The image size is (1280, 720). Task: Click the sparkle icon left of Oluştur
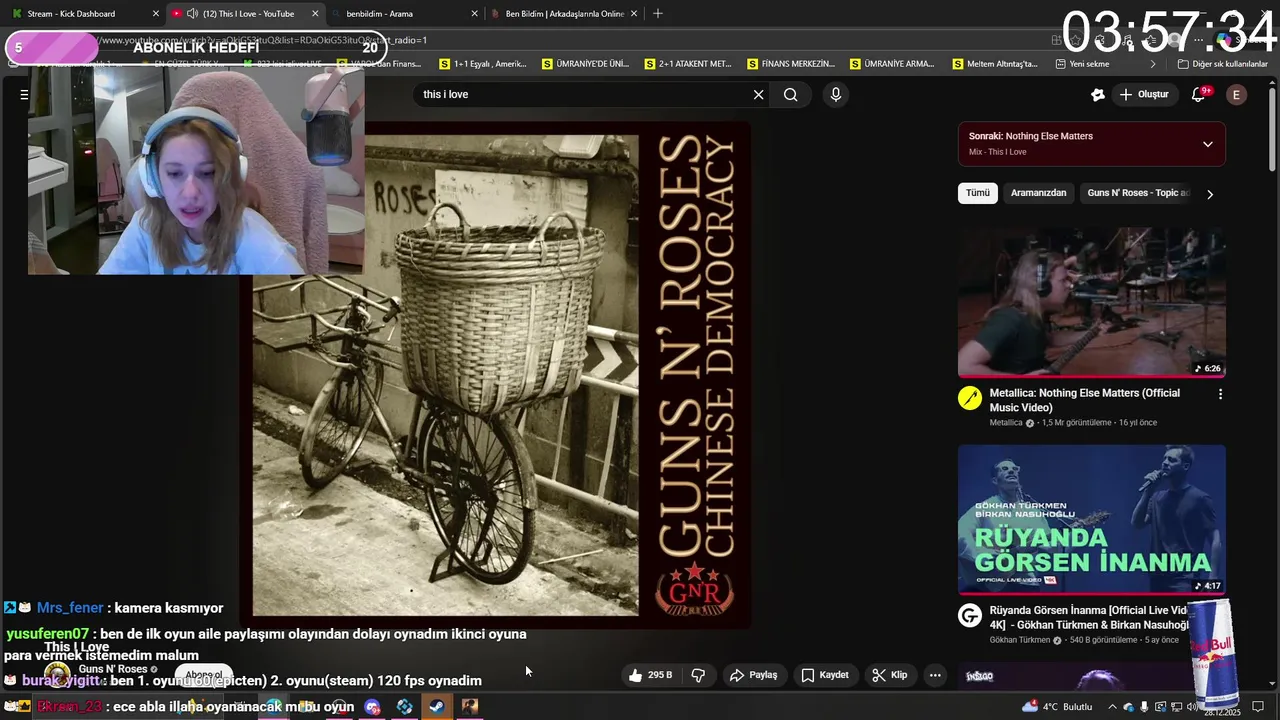1098,94
